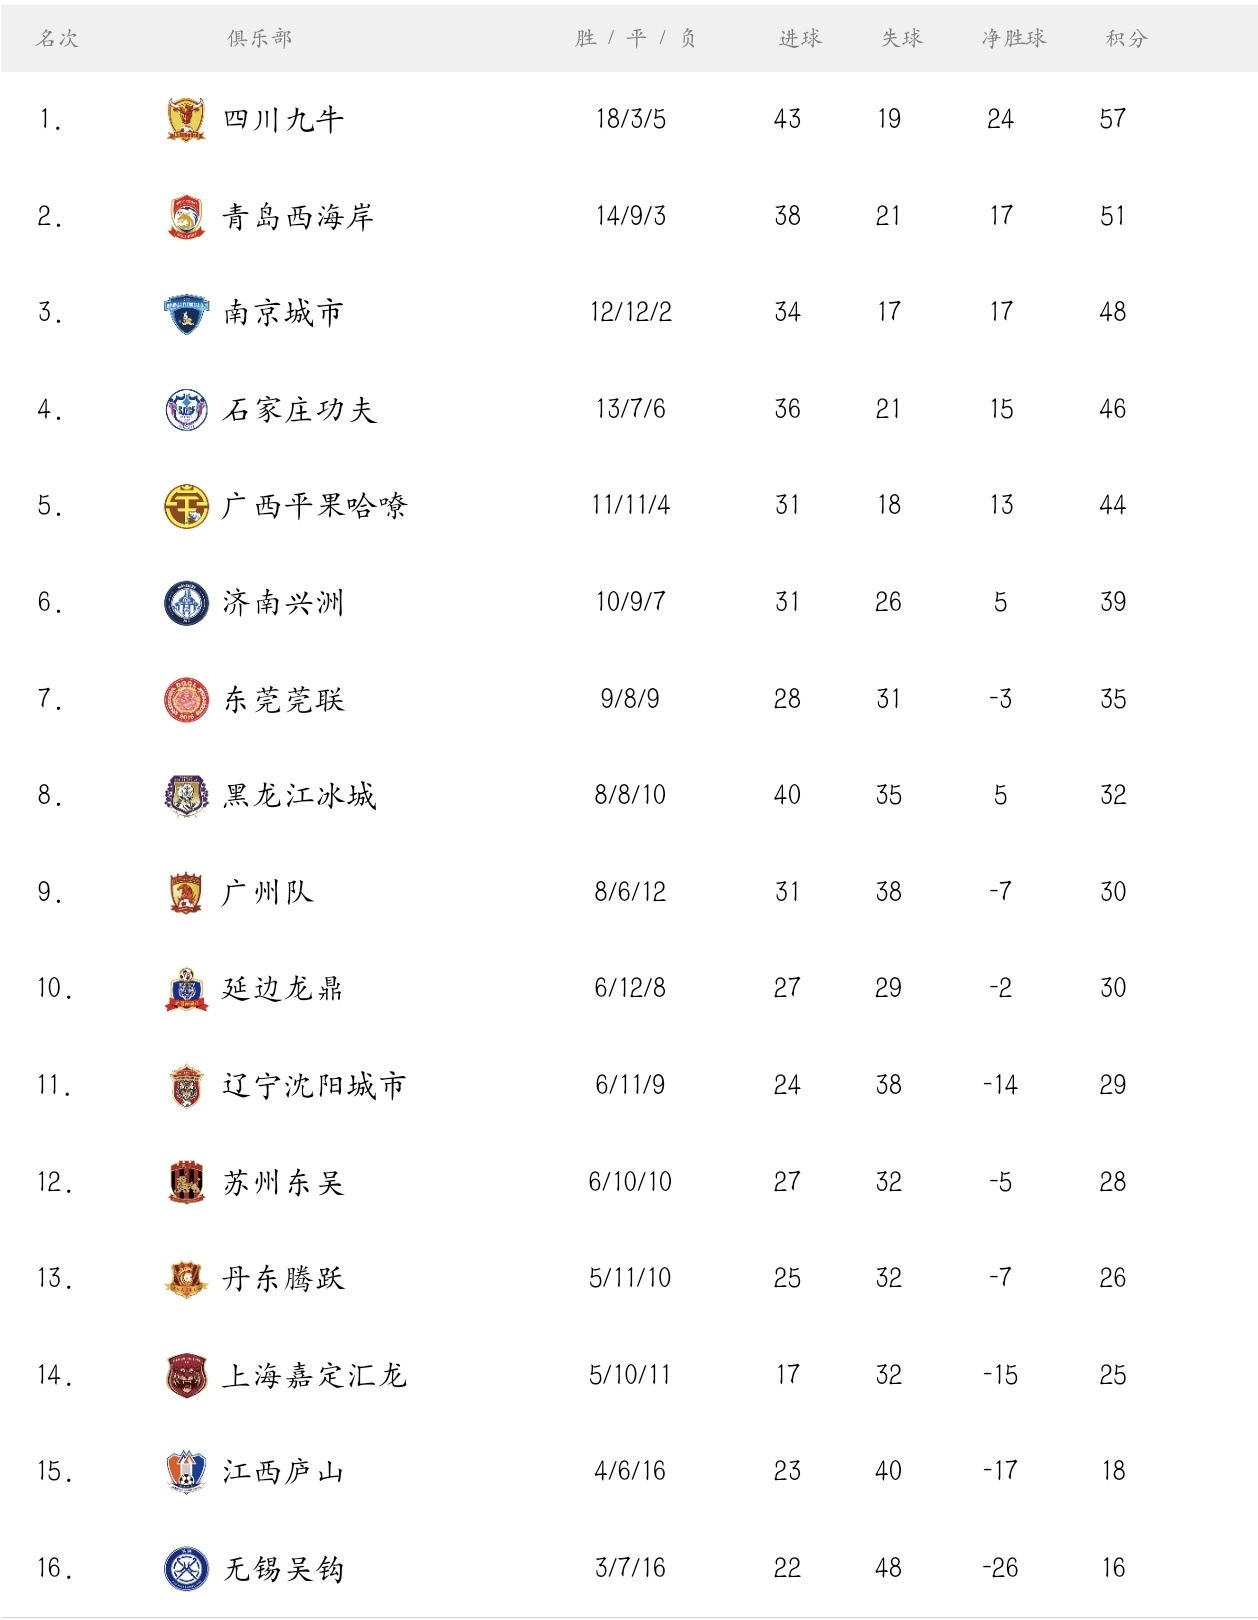Click the 丹东腾跃 club name

284,1279
